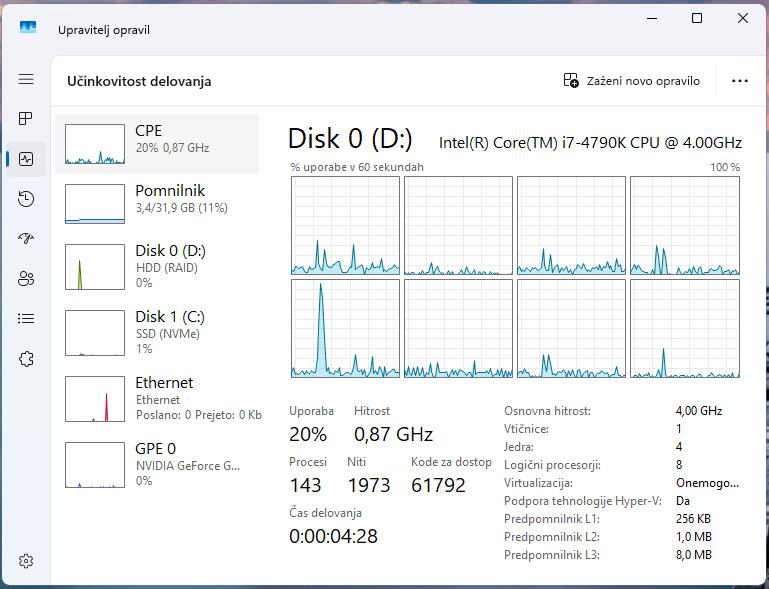Click the Niti count 1973
This screenshot has height=589, width=769.
tap(369, 485)
